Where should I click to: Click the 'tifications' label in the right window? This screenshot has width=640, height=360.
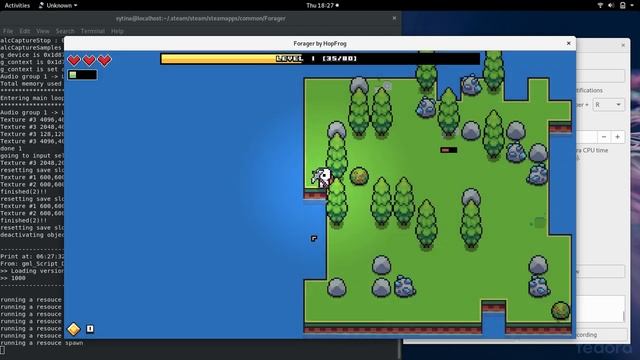pyautogui.click(x=589, y=90)
